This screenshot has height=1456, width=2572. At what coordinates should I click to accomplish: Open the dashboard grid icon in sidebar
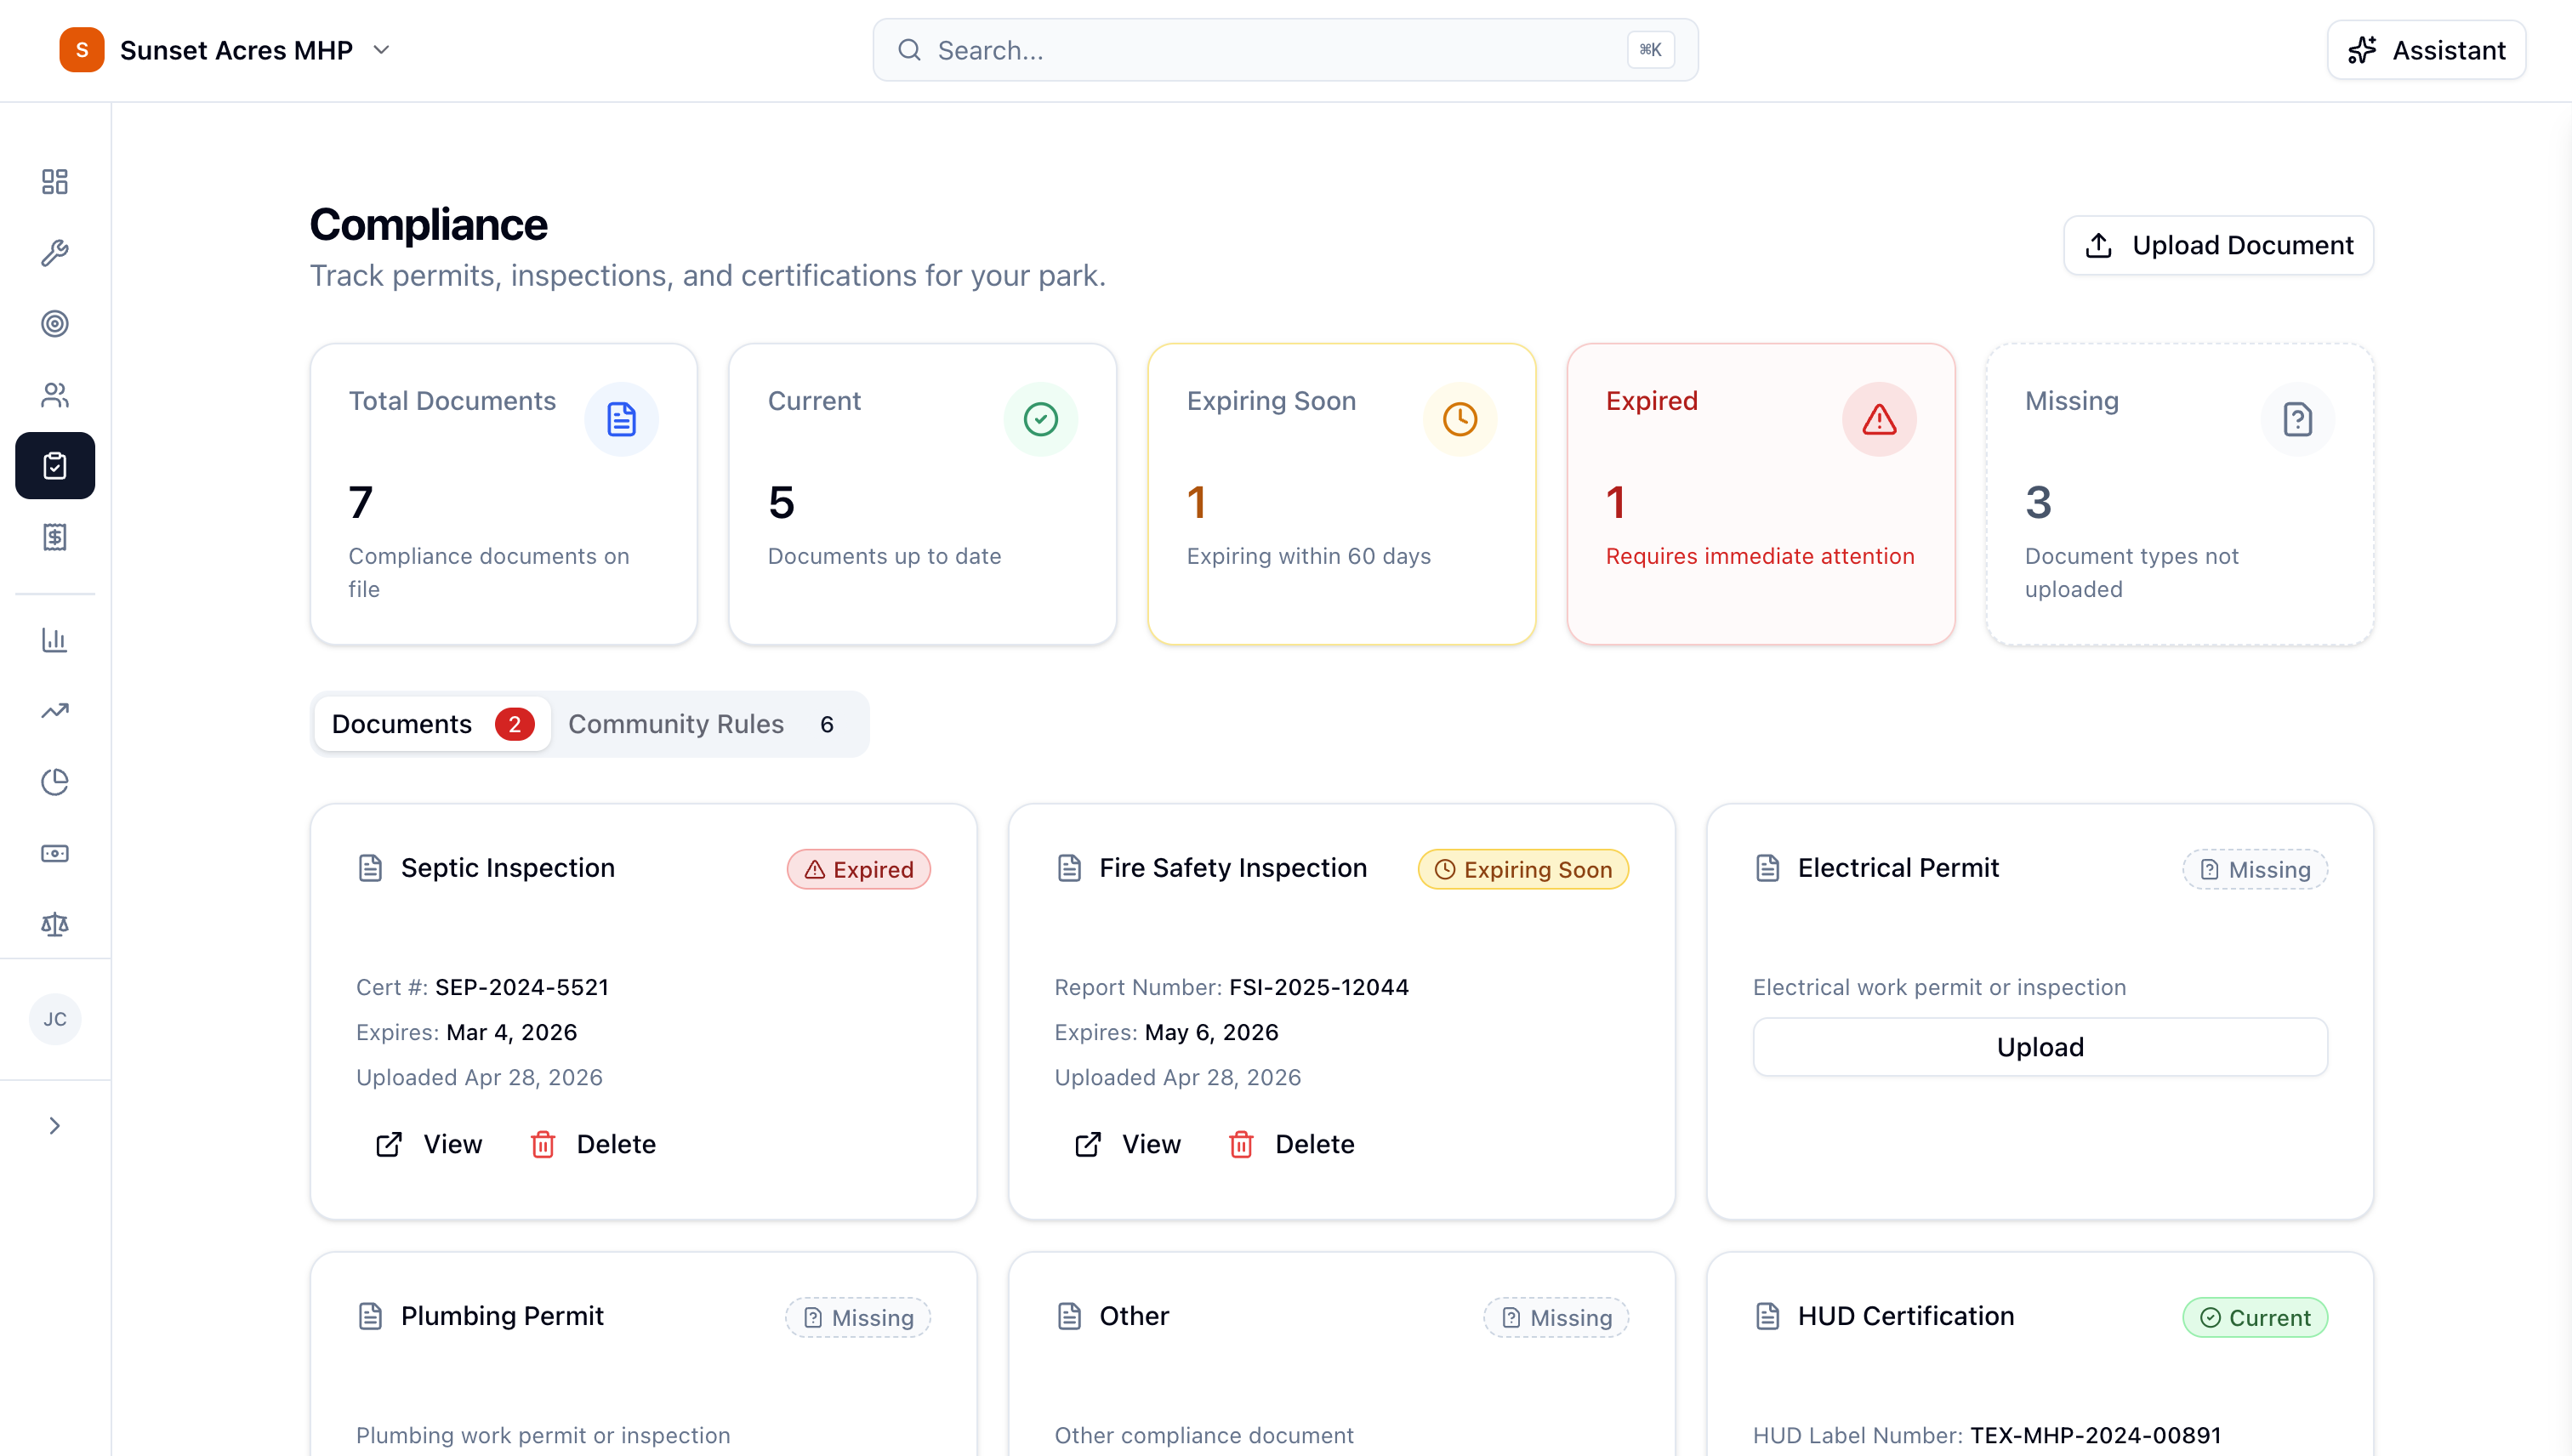point(55,181)
